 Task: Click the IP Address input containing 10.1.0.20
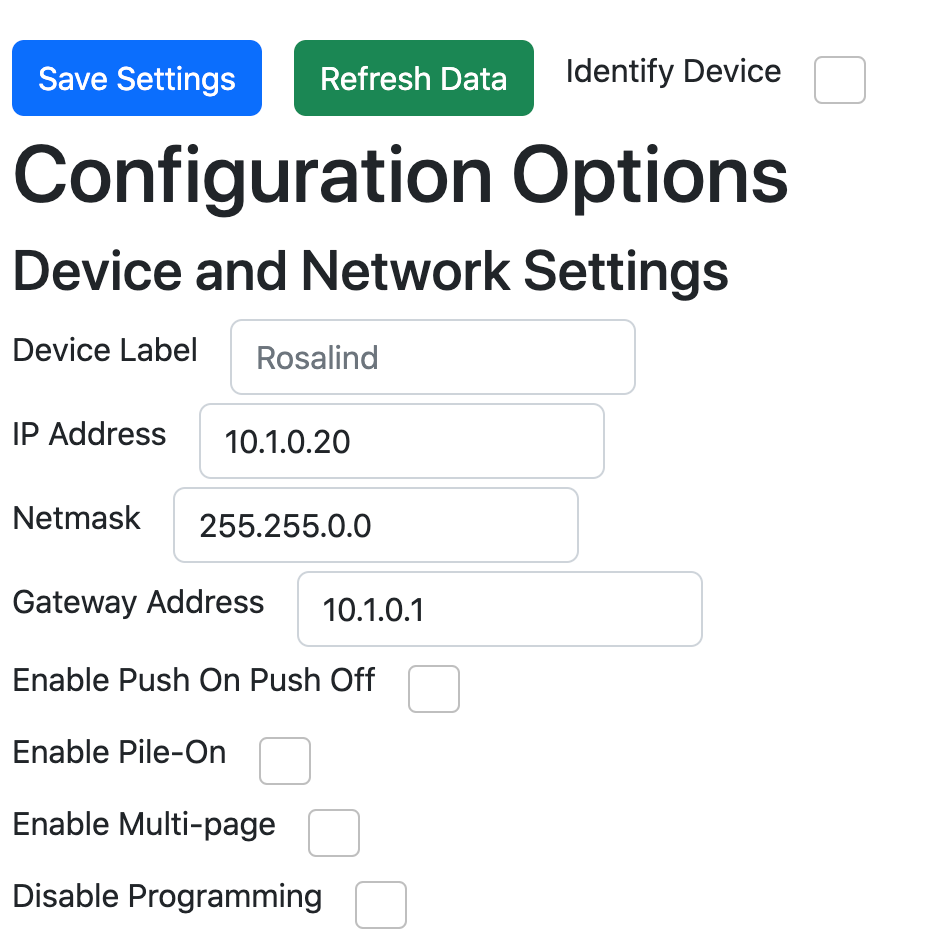coord(401,441)
